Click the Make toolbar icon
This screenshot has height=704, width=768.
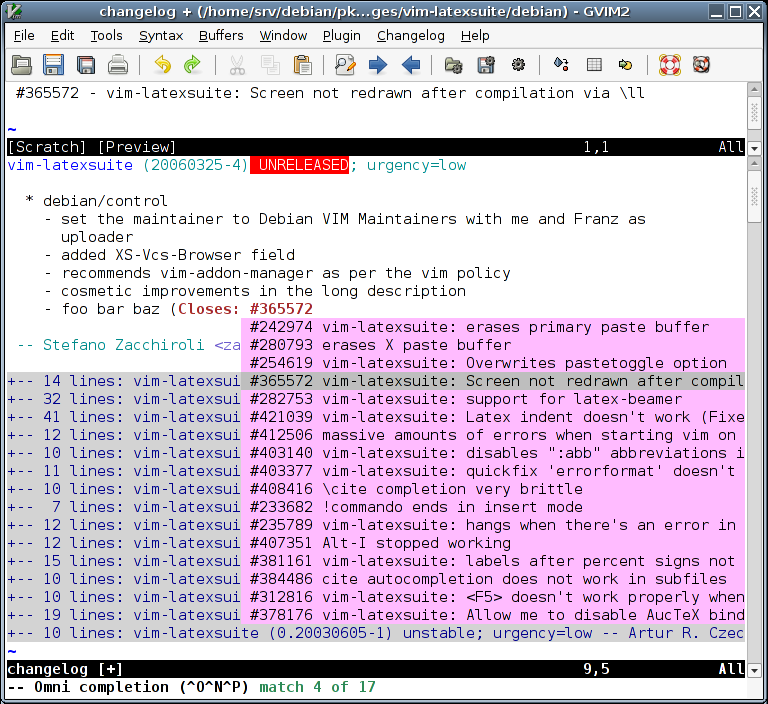coord(561,65)
